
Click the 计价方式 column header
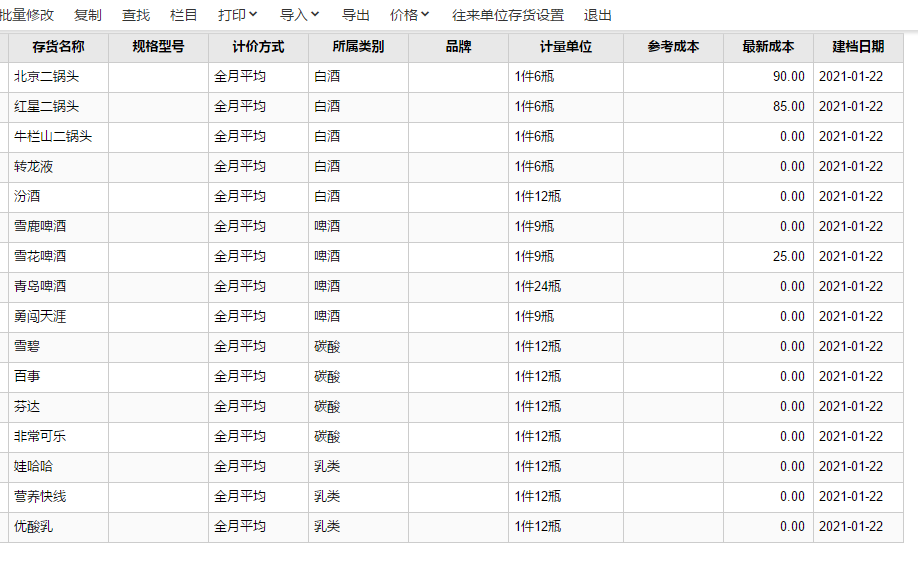[x=258, y=47]
